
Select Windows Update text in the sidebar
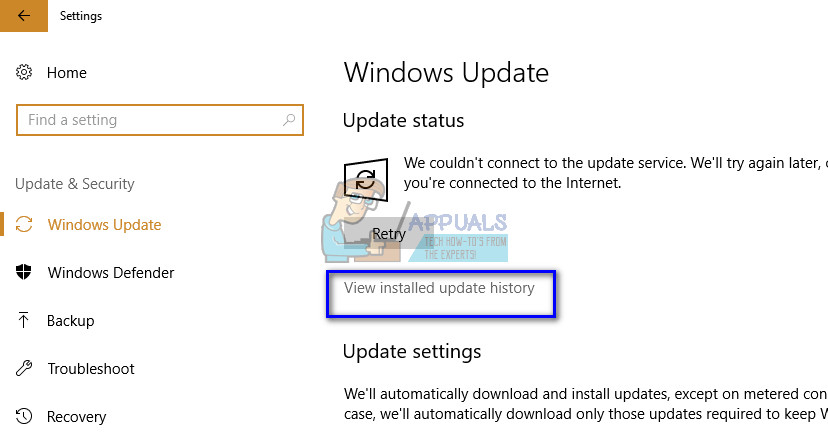105,225
